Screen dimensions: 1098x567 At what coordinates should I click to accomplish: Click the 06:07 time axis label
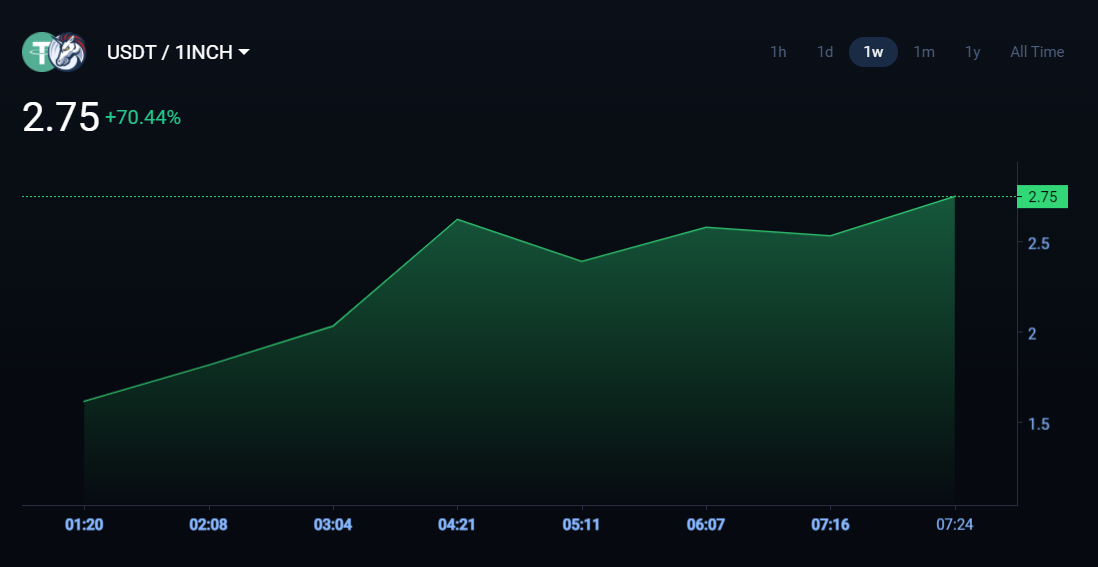tap(706, 524)
